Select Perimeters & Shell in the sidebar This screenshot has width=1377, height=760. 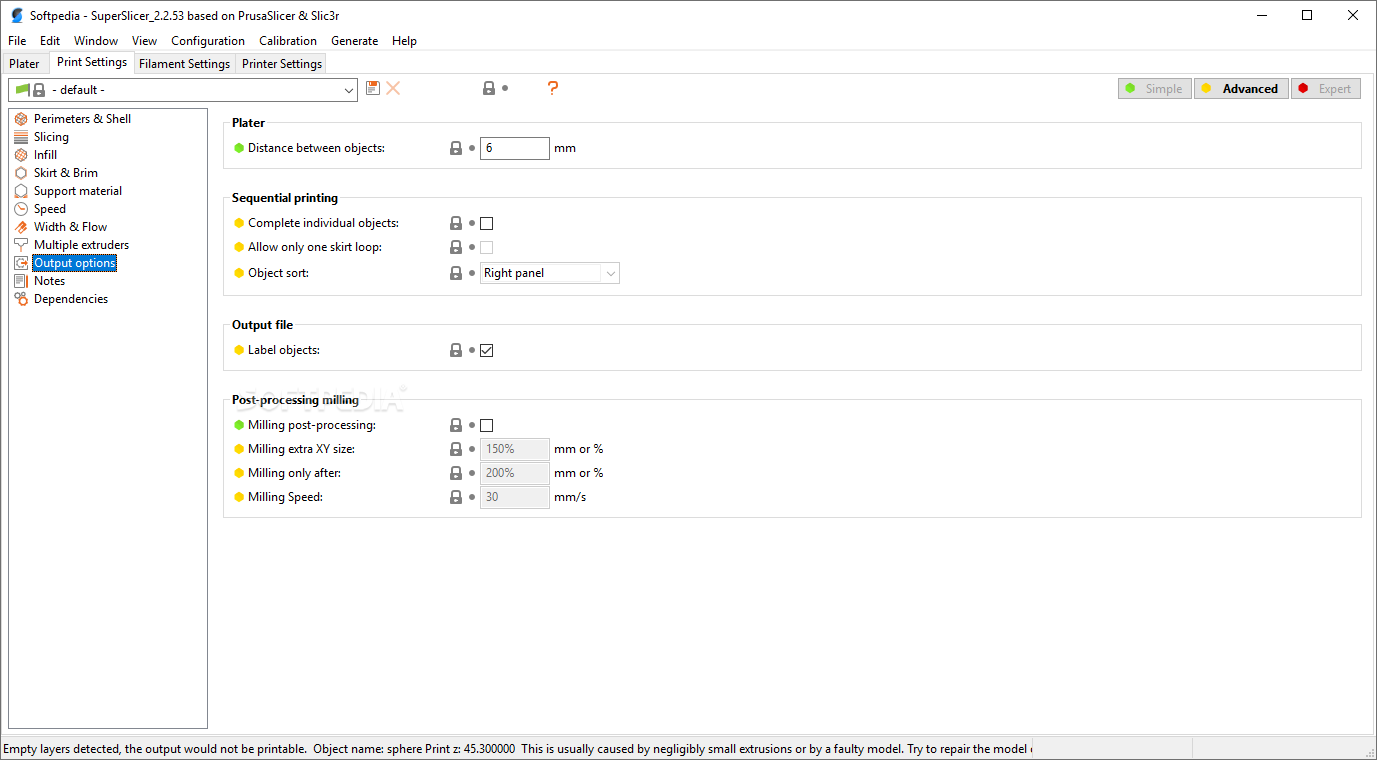(x=82, y=119)
